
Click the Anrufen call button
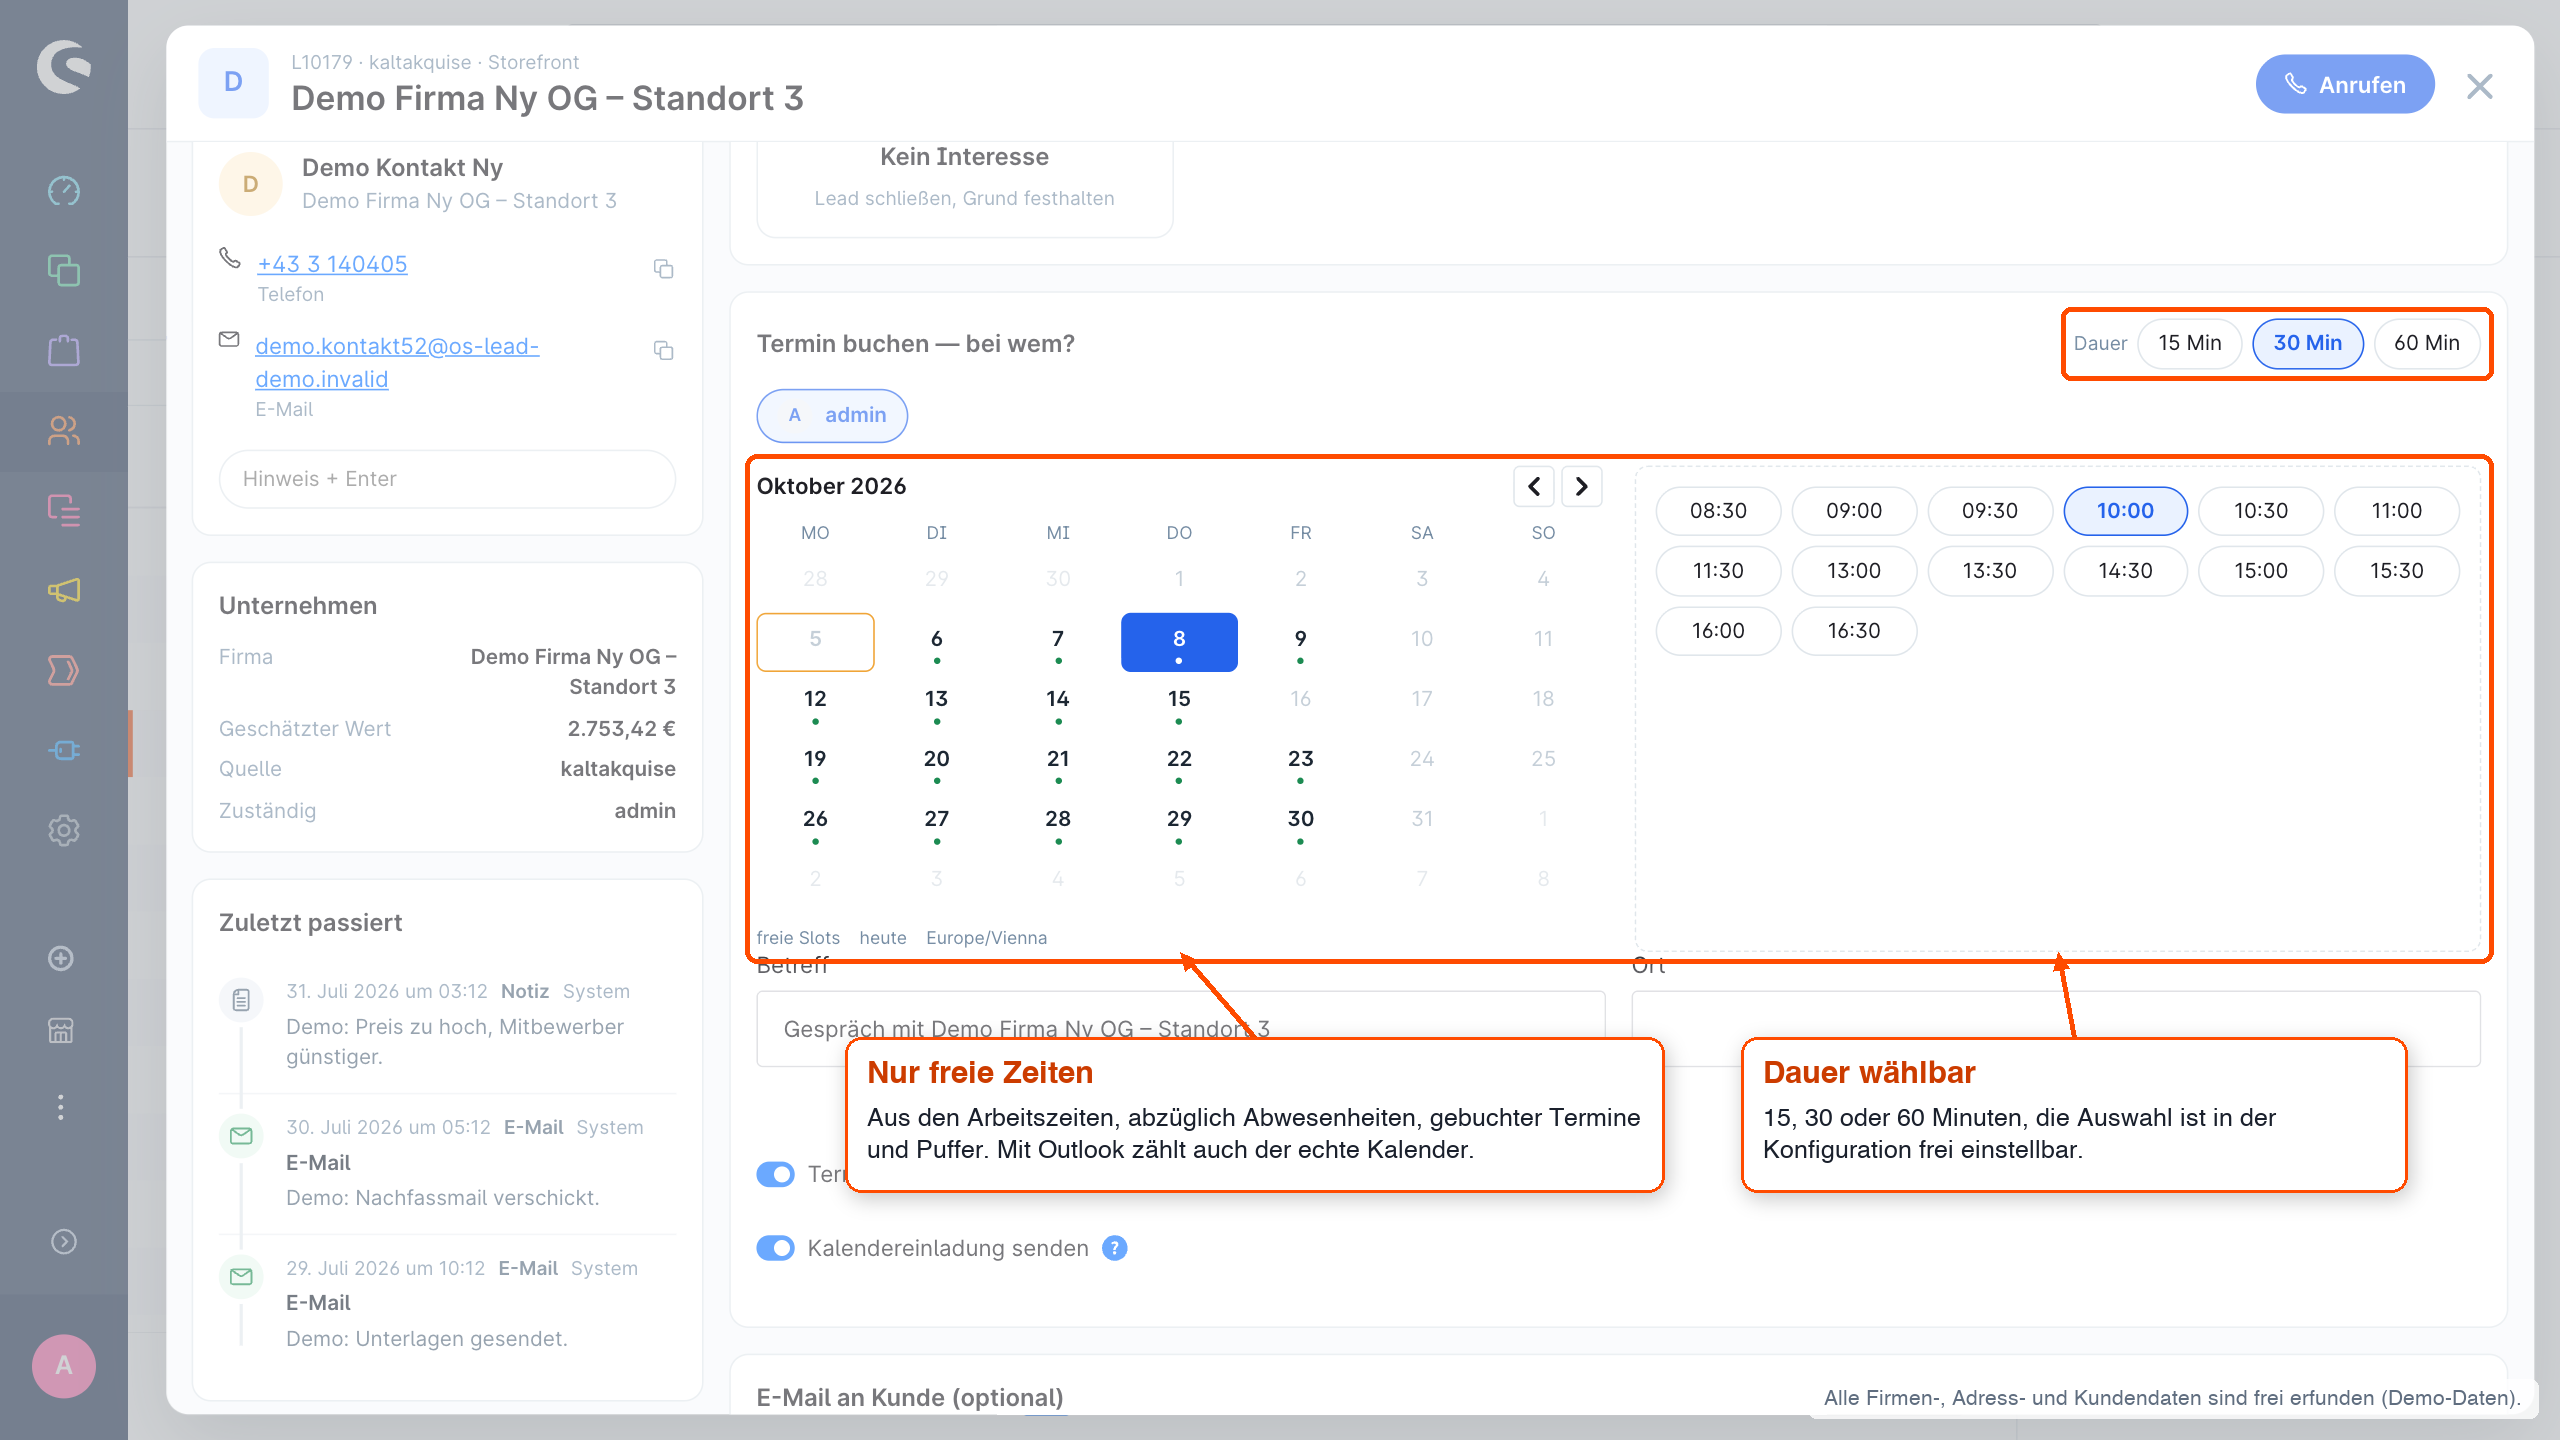click(x=2345, y=85)
